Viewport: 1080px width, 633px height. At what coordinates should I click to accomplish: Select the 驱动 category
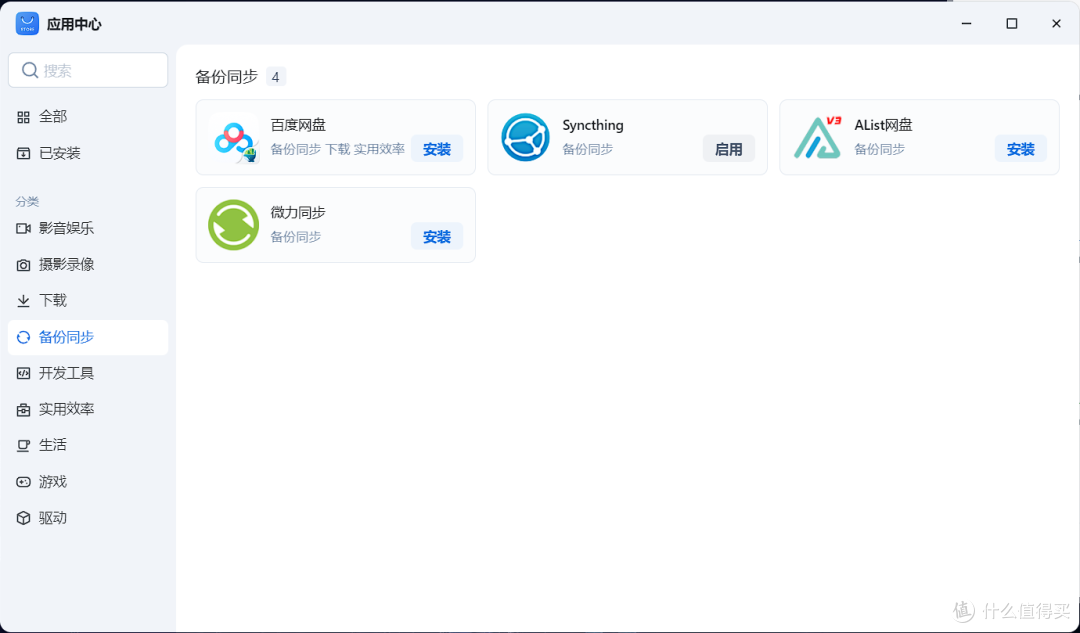pos(88,517)
